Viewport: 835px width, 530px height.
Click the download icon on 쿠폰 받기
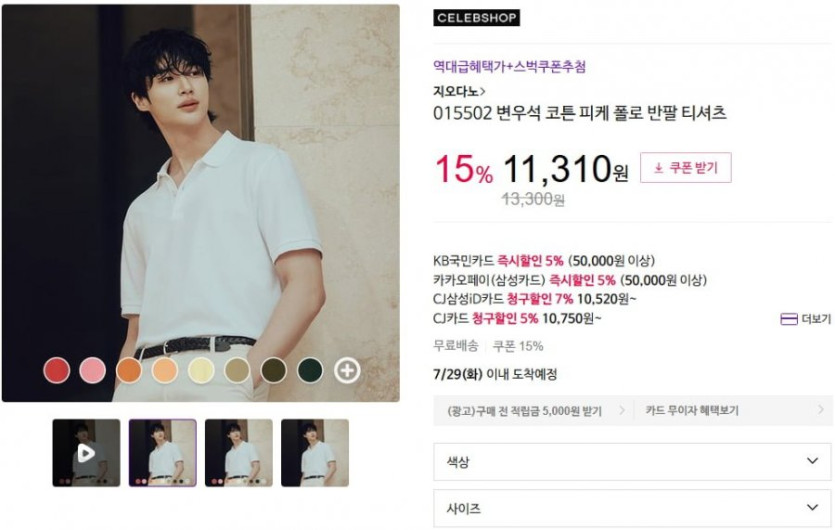click(658, 168)
